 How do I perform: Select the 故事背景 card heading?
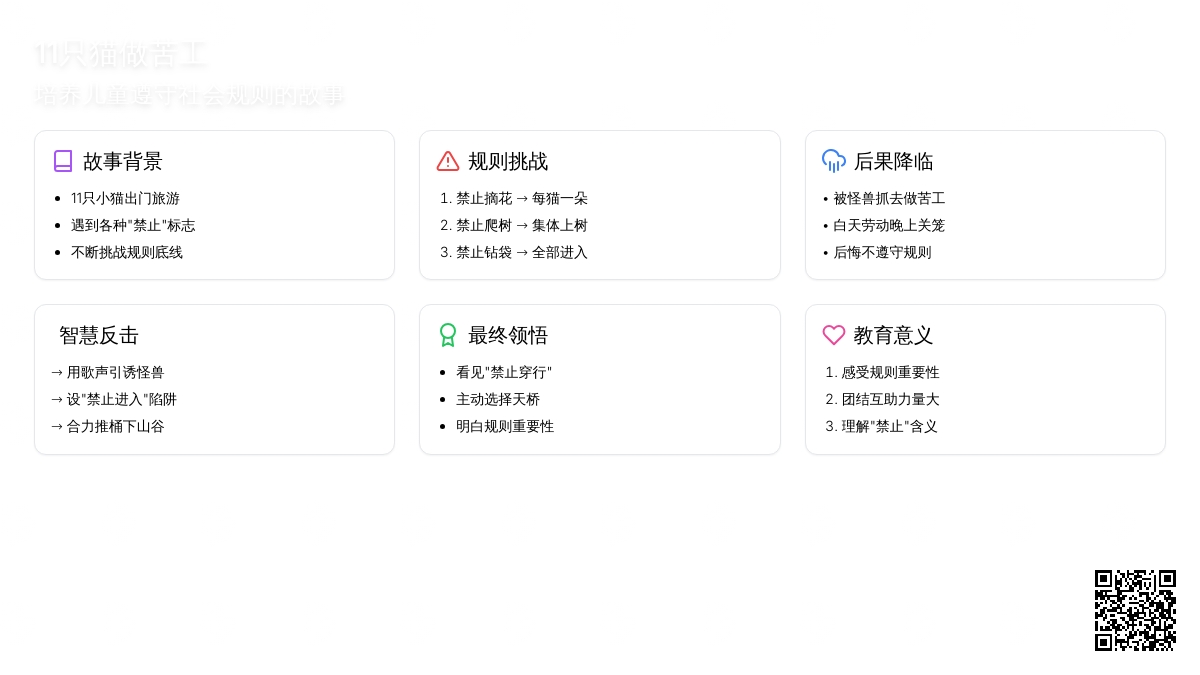tap(122, 161)
